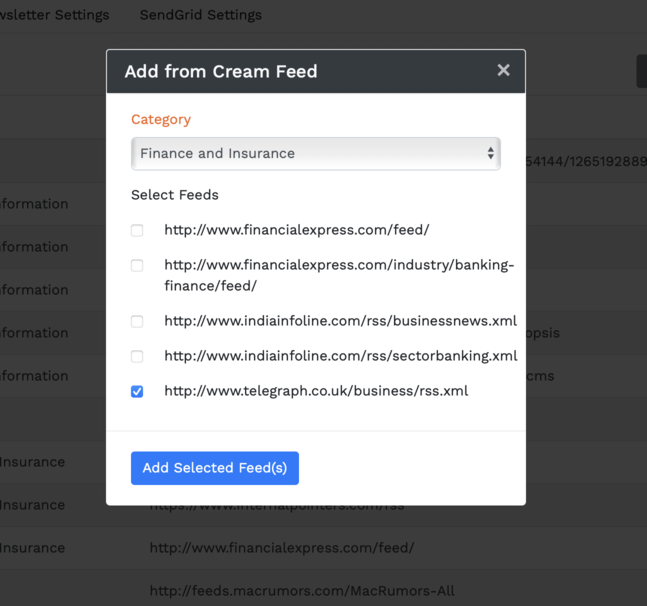Switch to the SendGrid Settings tab

200,15
